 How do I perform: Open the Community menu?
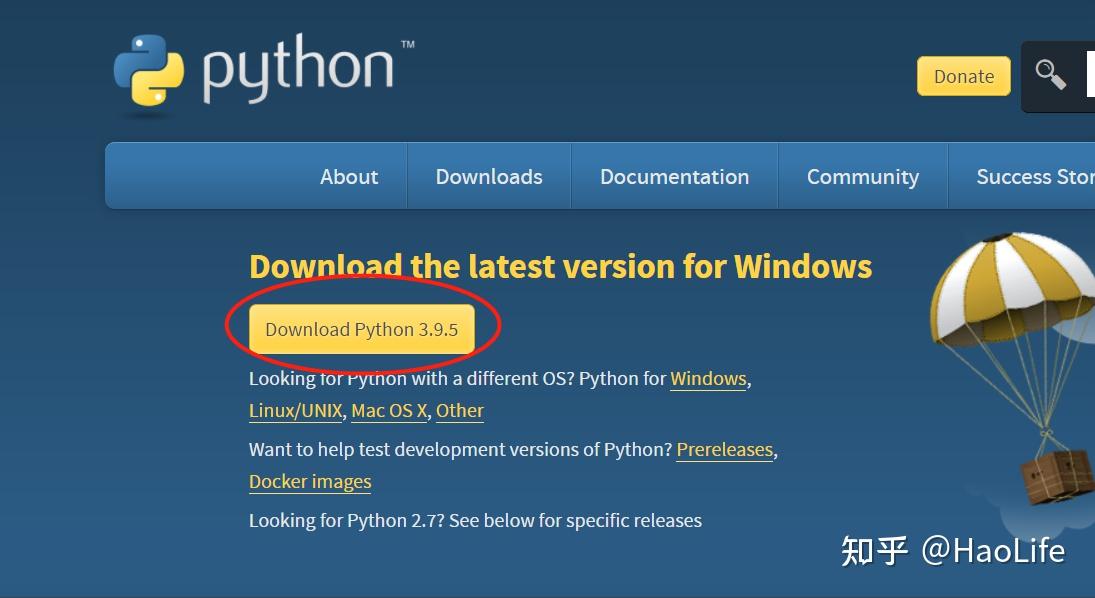862,176
